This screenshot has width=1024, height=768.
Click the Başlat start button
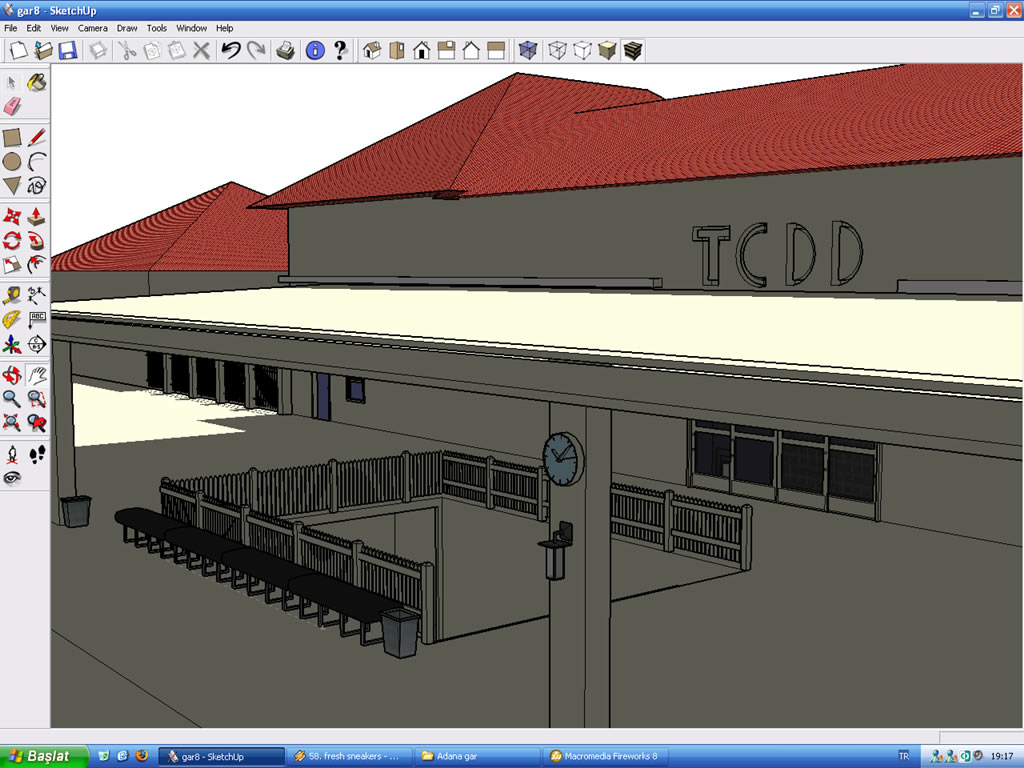pos(44,756)
